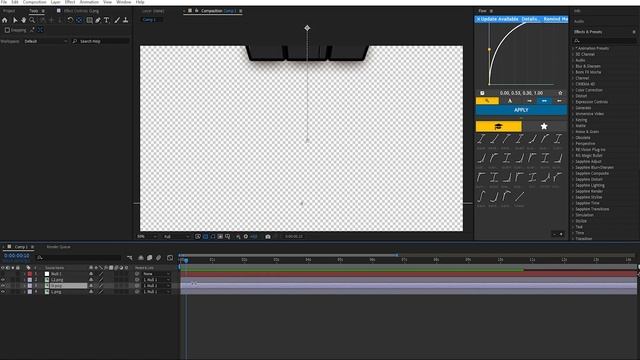The width and height of the screenshot is (640, 360).
Task: Select the Pan Behind anchor point tool
Action: click(x=80, y=20)
